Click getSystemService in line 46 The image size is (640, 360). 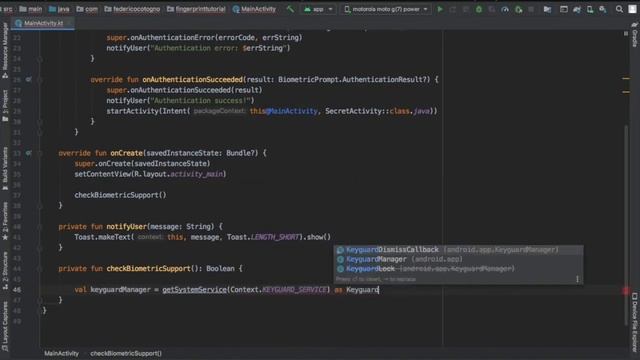[194, 290]
